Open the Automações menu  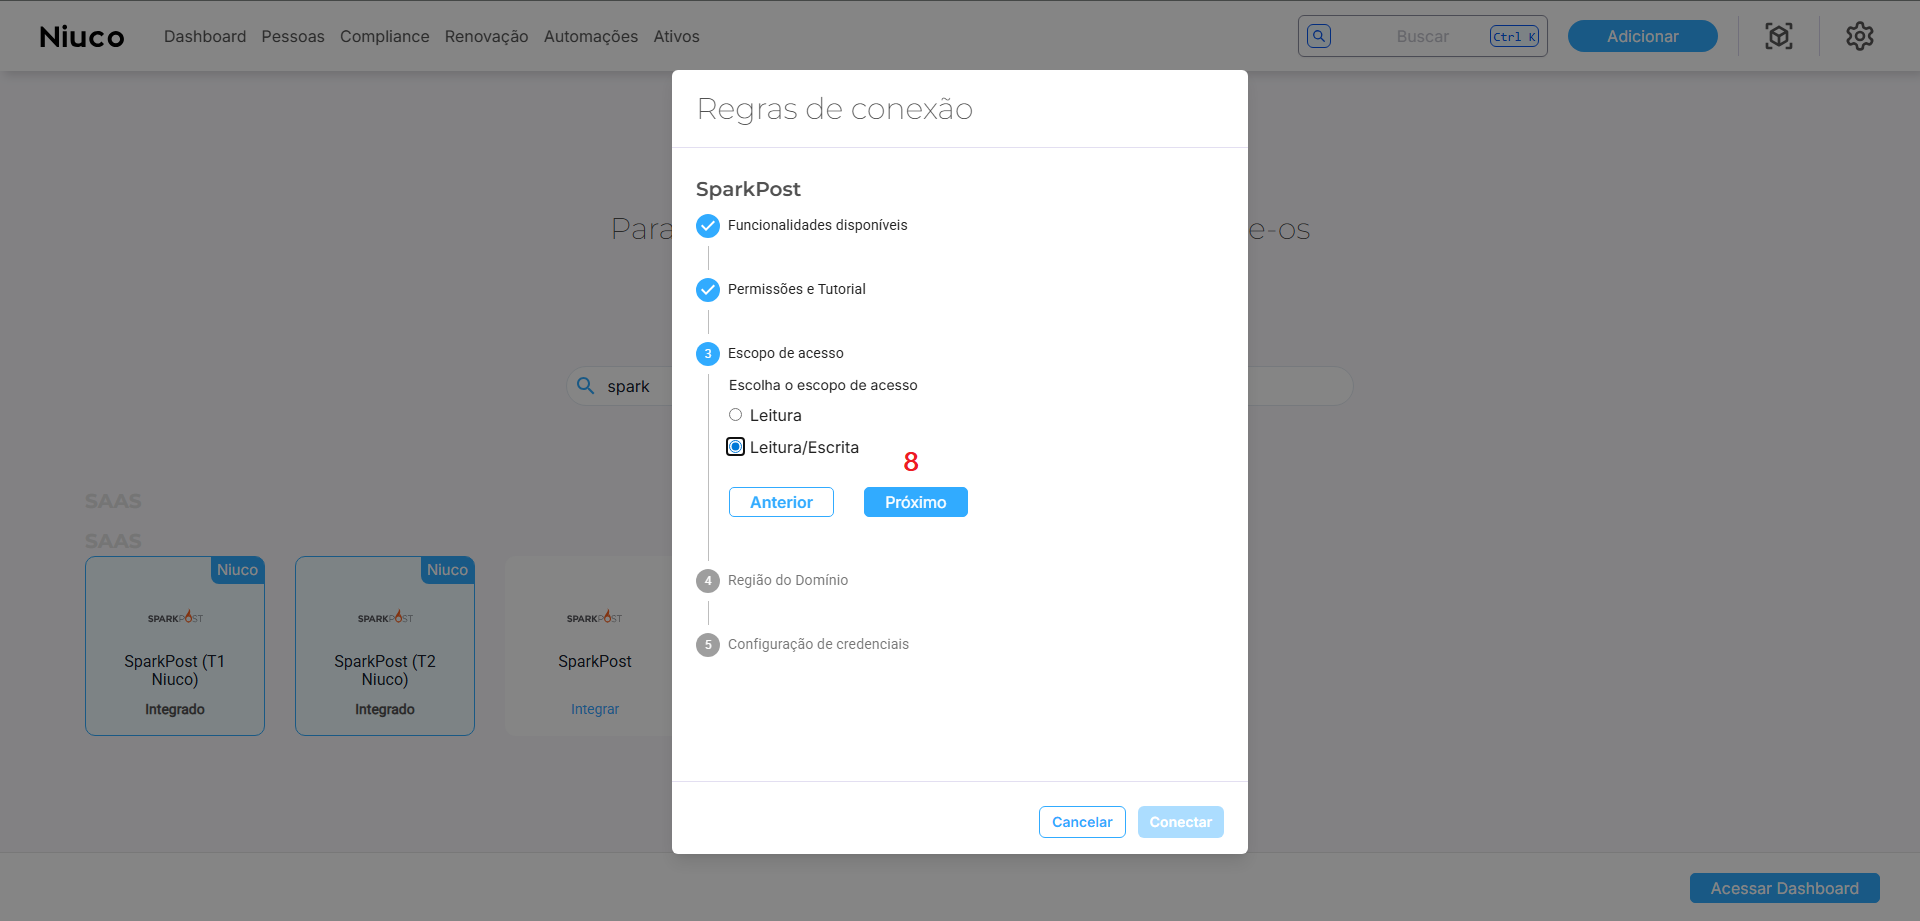coord(591,36)
